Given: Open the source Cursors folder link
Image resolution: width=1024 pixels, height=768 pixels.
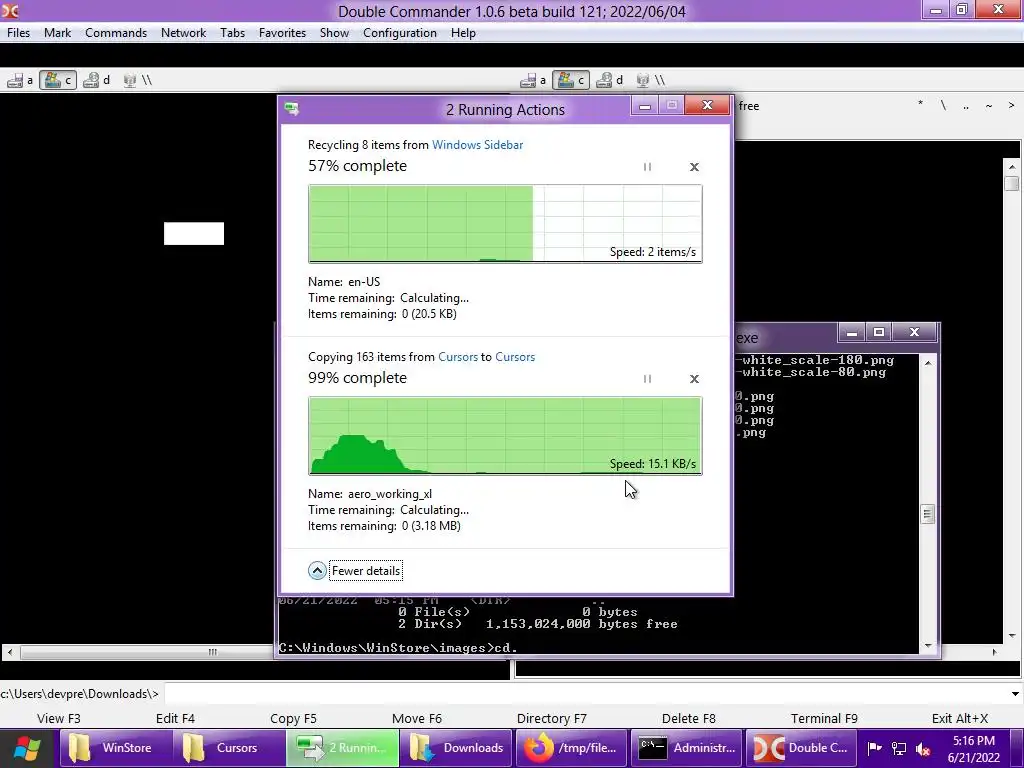Looking at the screenshot, I should tap(458, 357).
